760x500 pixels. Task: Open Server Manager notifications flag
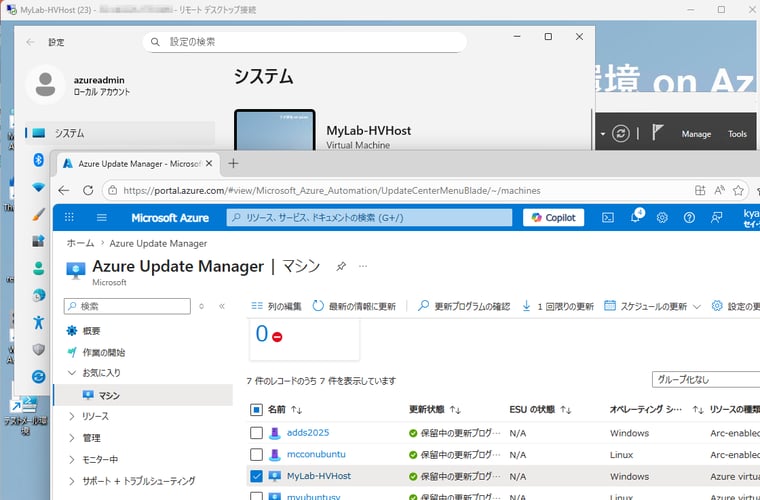(657, 132)
